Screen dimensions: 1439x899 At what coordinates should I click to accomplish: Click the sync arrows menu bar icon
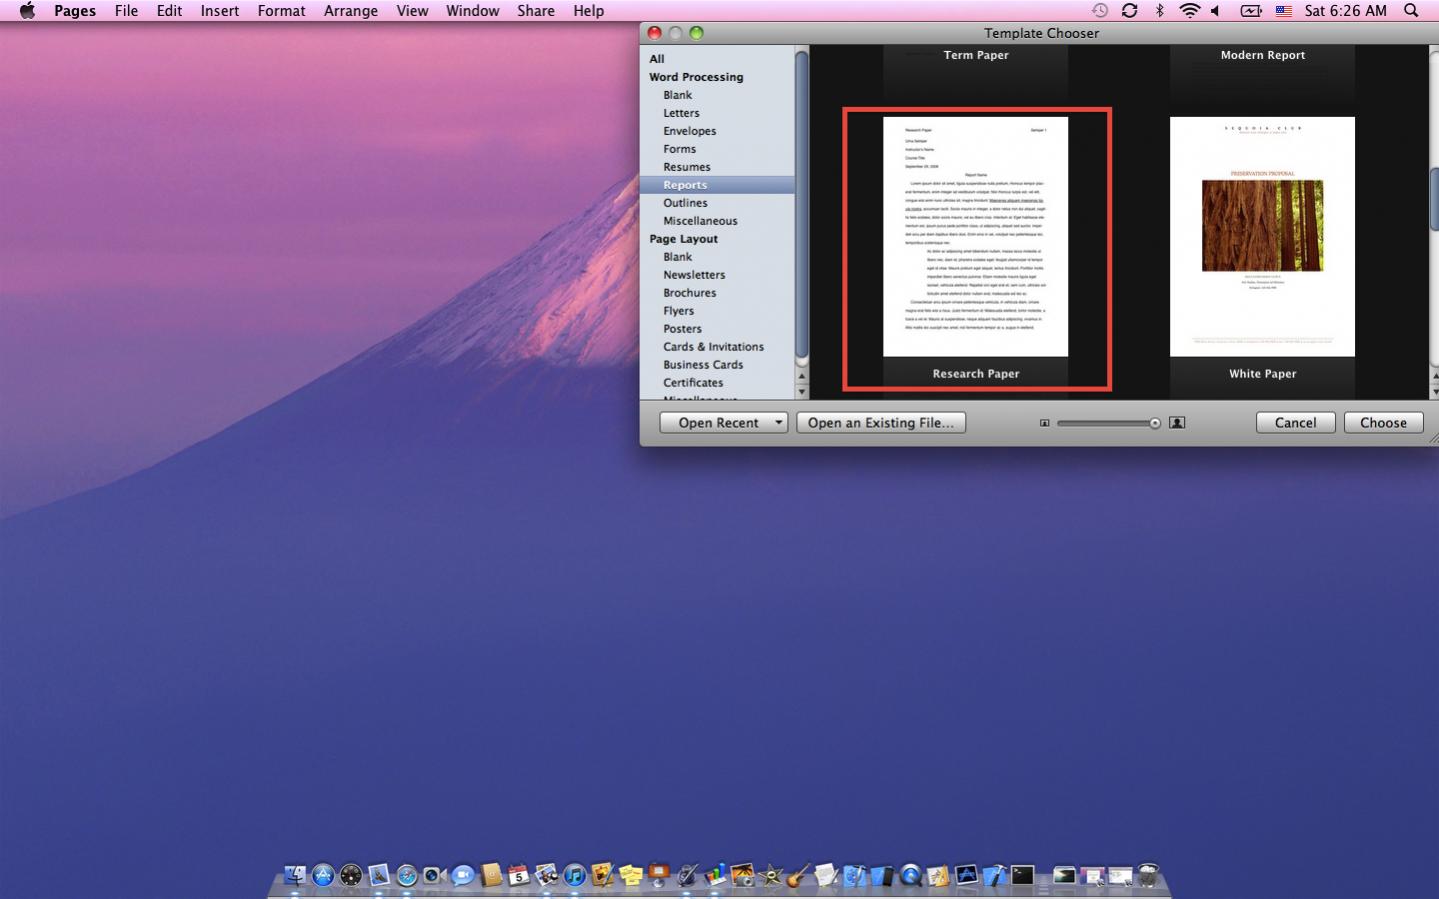click(x=1130, y=10)
